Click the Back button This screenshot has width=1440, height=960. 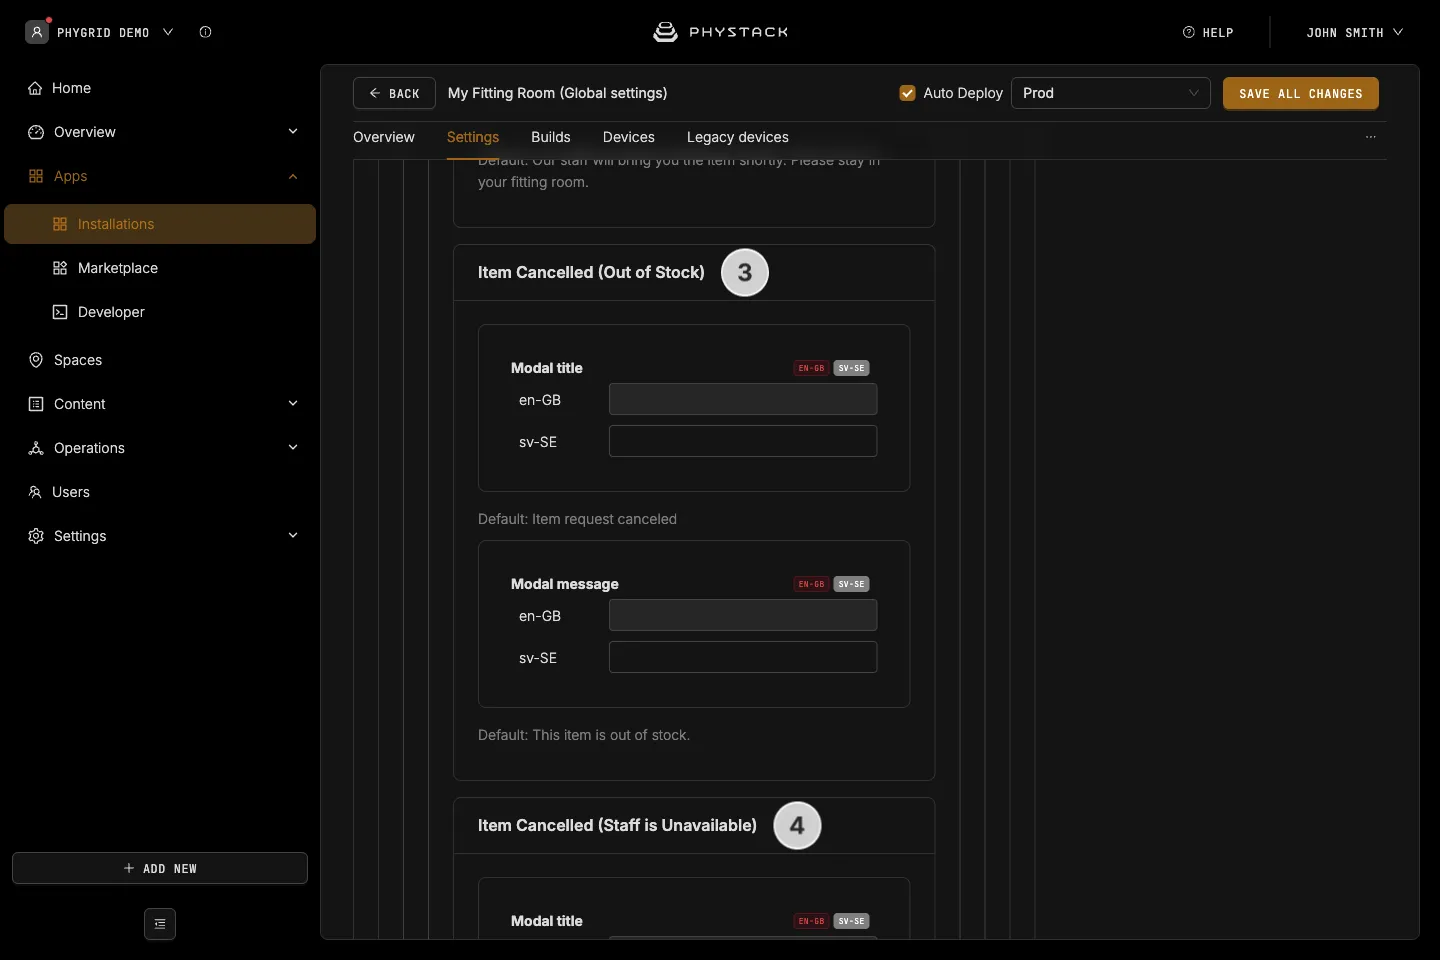point(394,93)
